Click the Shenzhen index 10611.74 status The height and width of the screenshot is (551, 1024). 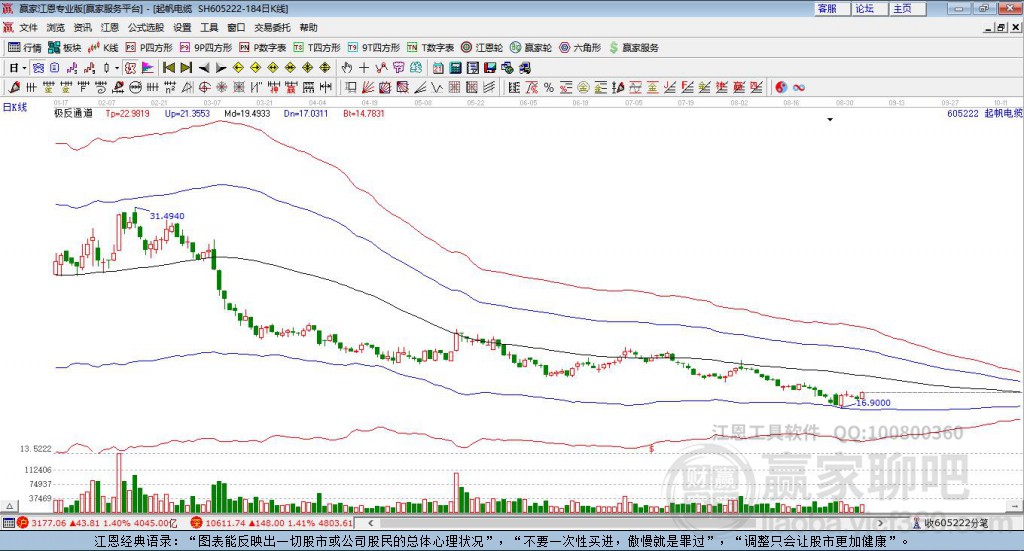[272, 523]
